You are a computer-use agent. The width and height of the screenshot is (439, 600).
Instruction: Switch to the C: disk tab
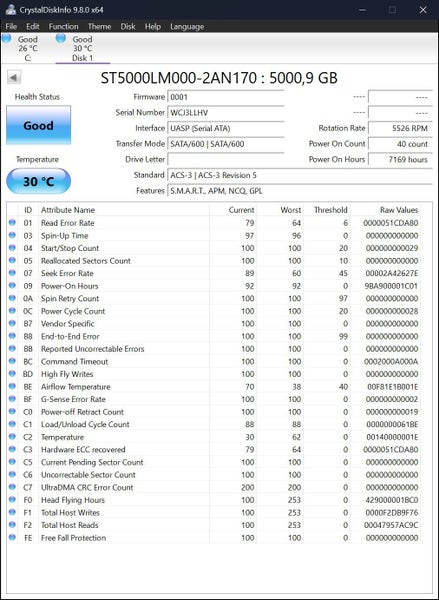click(28, 48)
